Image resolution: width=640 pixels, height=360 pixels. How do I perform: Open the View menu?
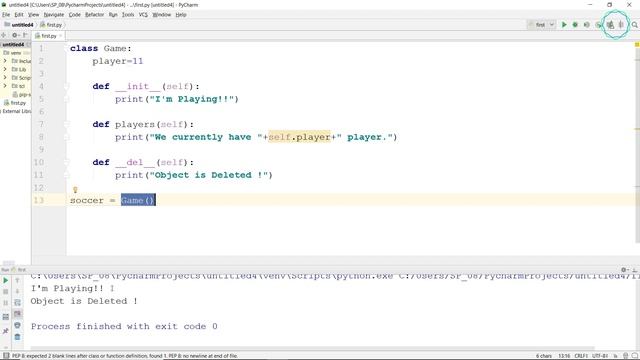pyautogui.click(x=33, y=15)
